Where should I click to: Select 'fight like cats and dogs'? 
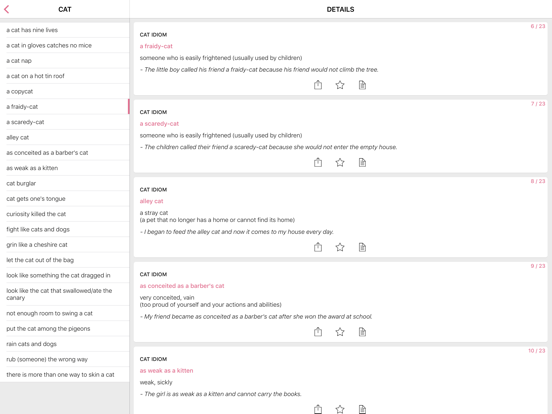[x=65, y=229]
